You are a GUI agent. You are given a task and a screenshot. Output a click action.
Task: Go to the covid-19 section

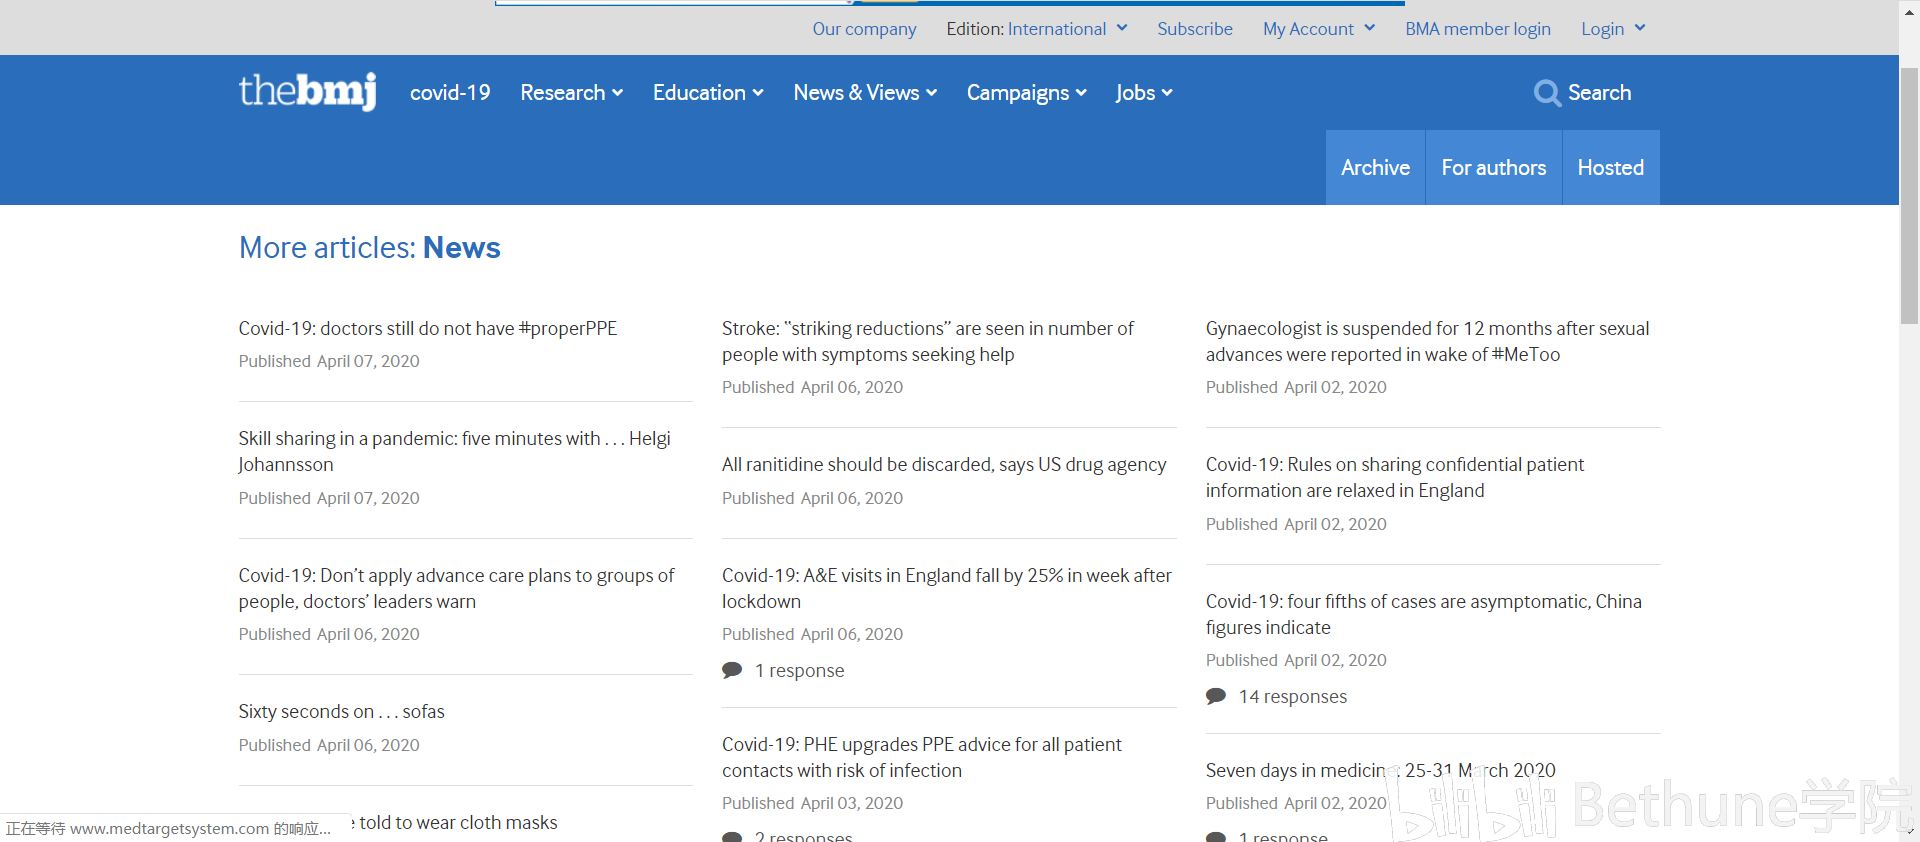pos(450,93)
